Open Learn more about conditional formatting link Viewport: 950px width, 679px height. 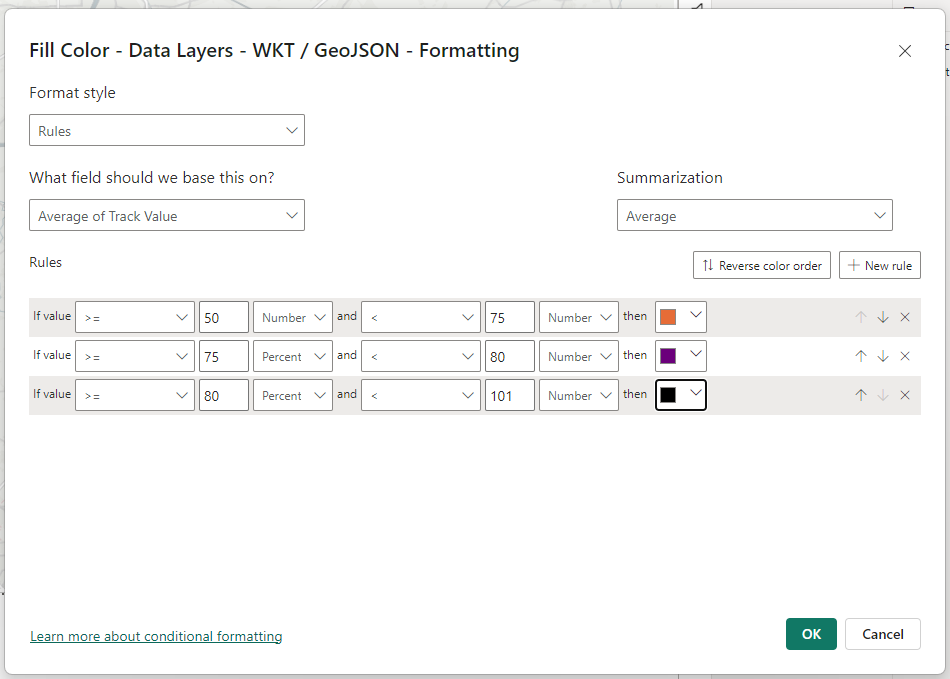tap(156, 636)
